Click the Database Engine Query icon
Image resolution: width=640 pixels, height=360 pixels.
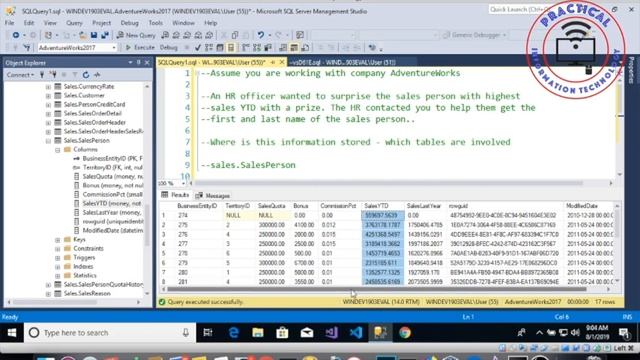coord(165,35)
